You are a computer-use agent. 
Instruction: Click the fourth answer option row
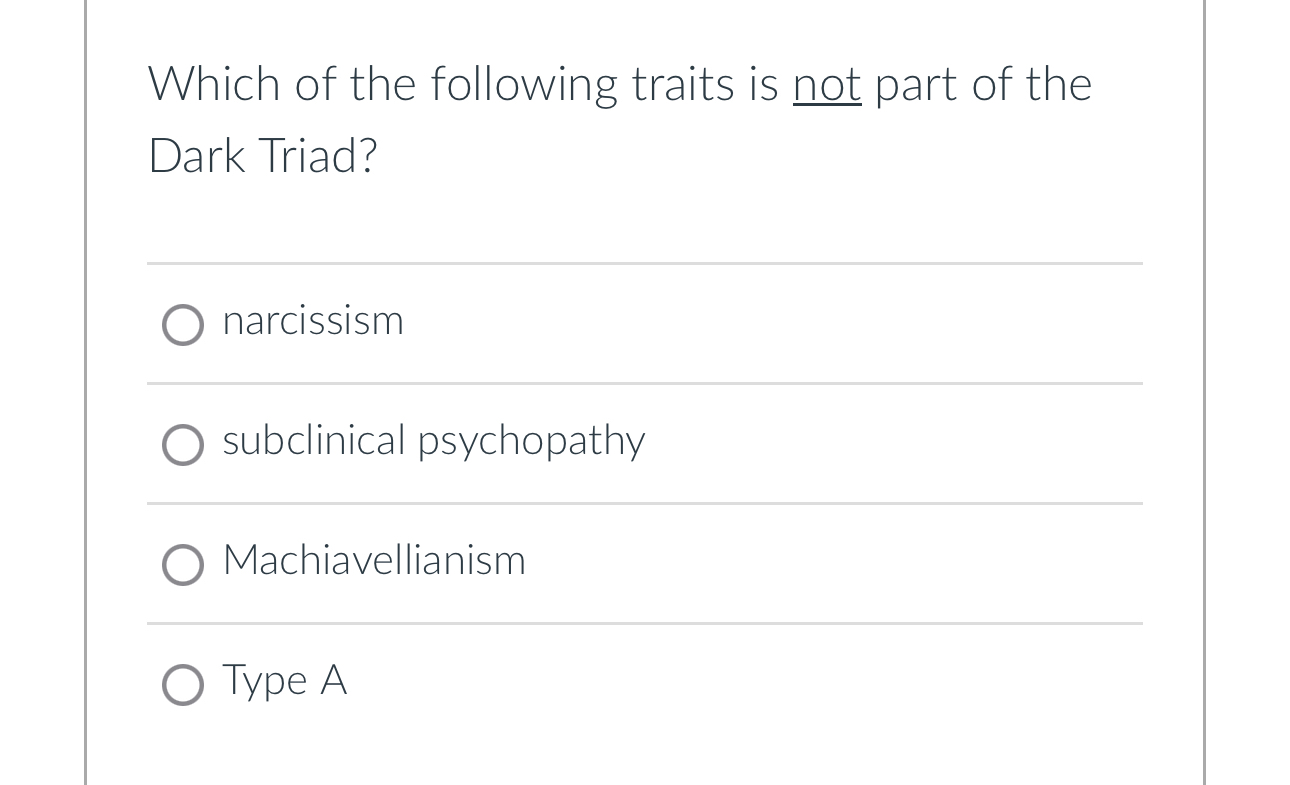click(x=645, y=683)
